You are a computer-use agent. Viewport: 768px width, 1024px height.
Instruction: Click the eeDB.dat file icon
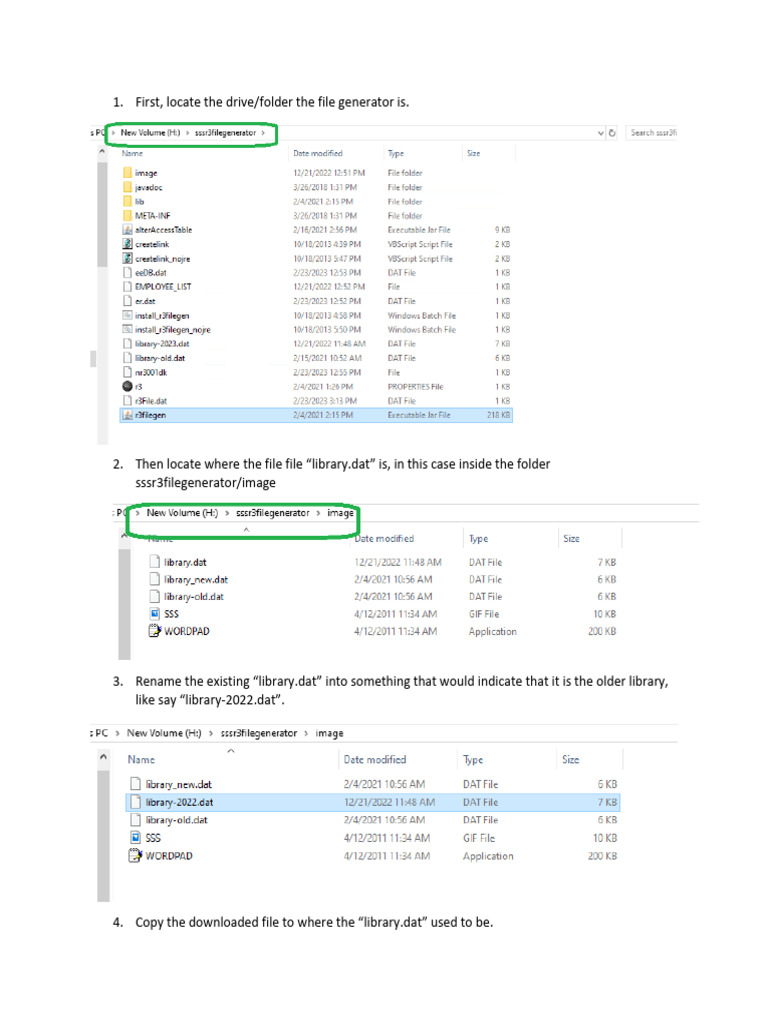pos(127,272)
